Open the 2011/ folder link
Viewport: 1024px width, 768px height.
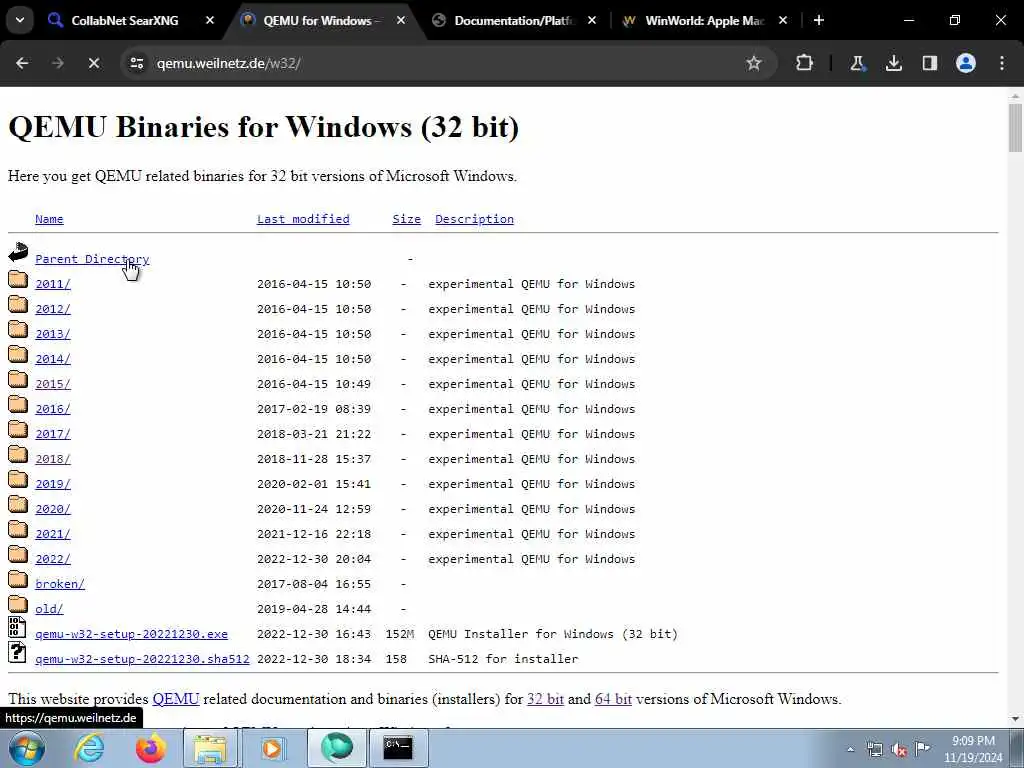53,284
